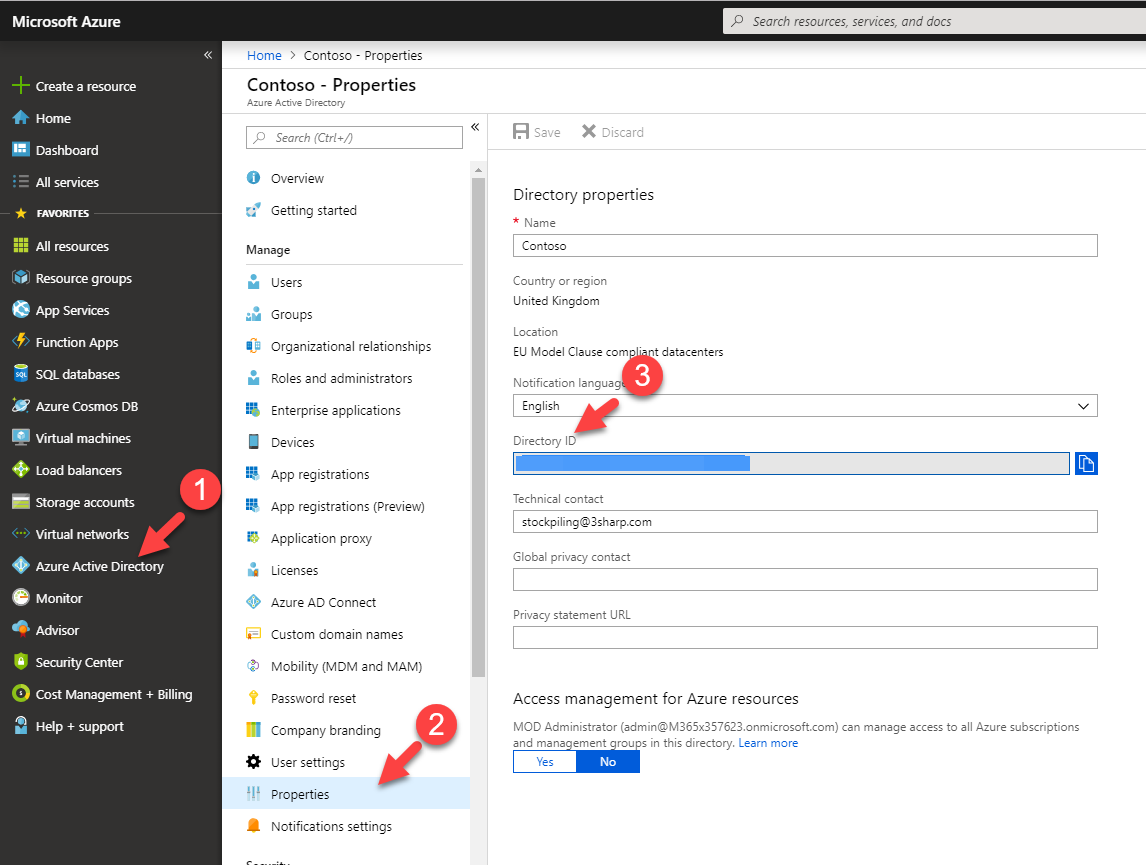Click the Contoso - Properties breadcrumb text
Image resolution: width=1146 pixels, height=865 pixels.
[x=363, y=56]
